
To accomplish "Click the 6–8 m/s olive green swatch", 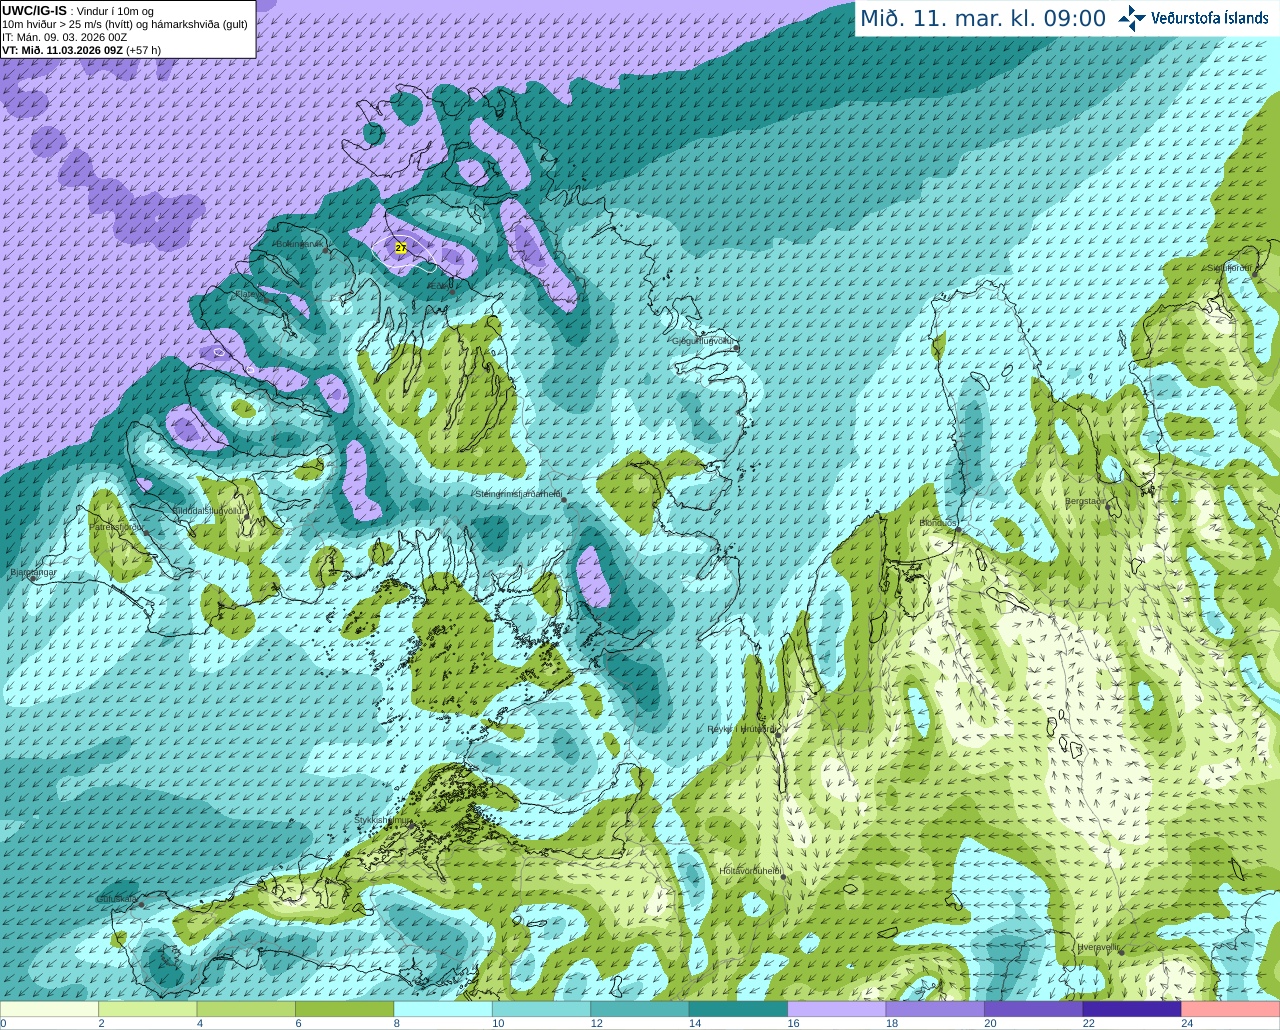I will click(345, 1009).
